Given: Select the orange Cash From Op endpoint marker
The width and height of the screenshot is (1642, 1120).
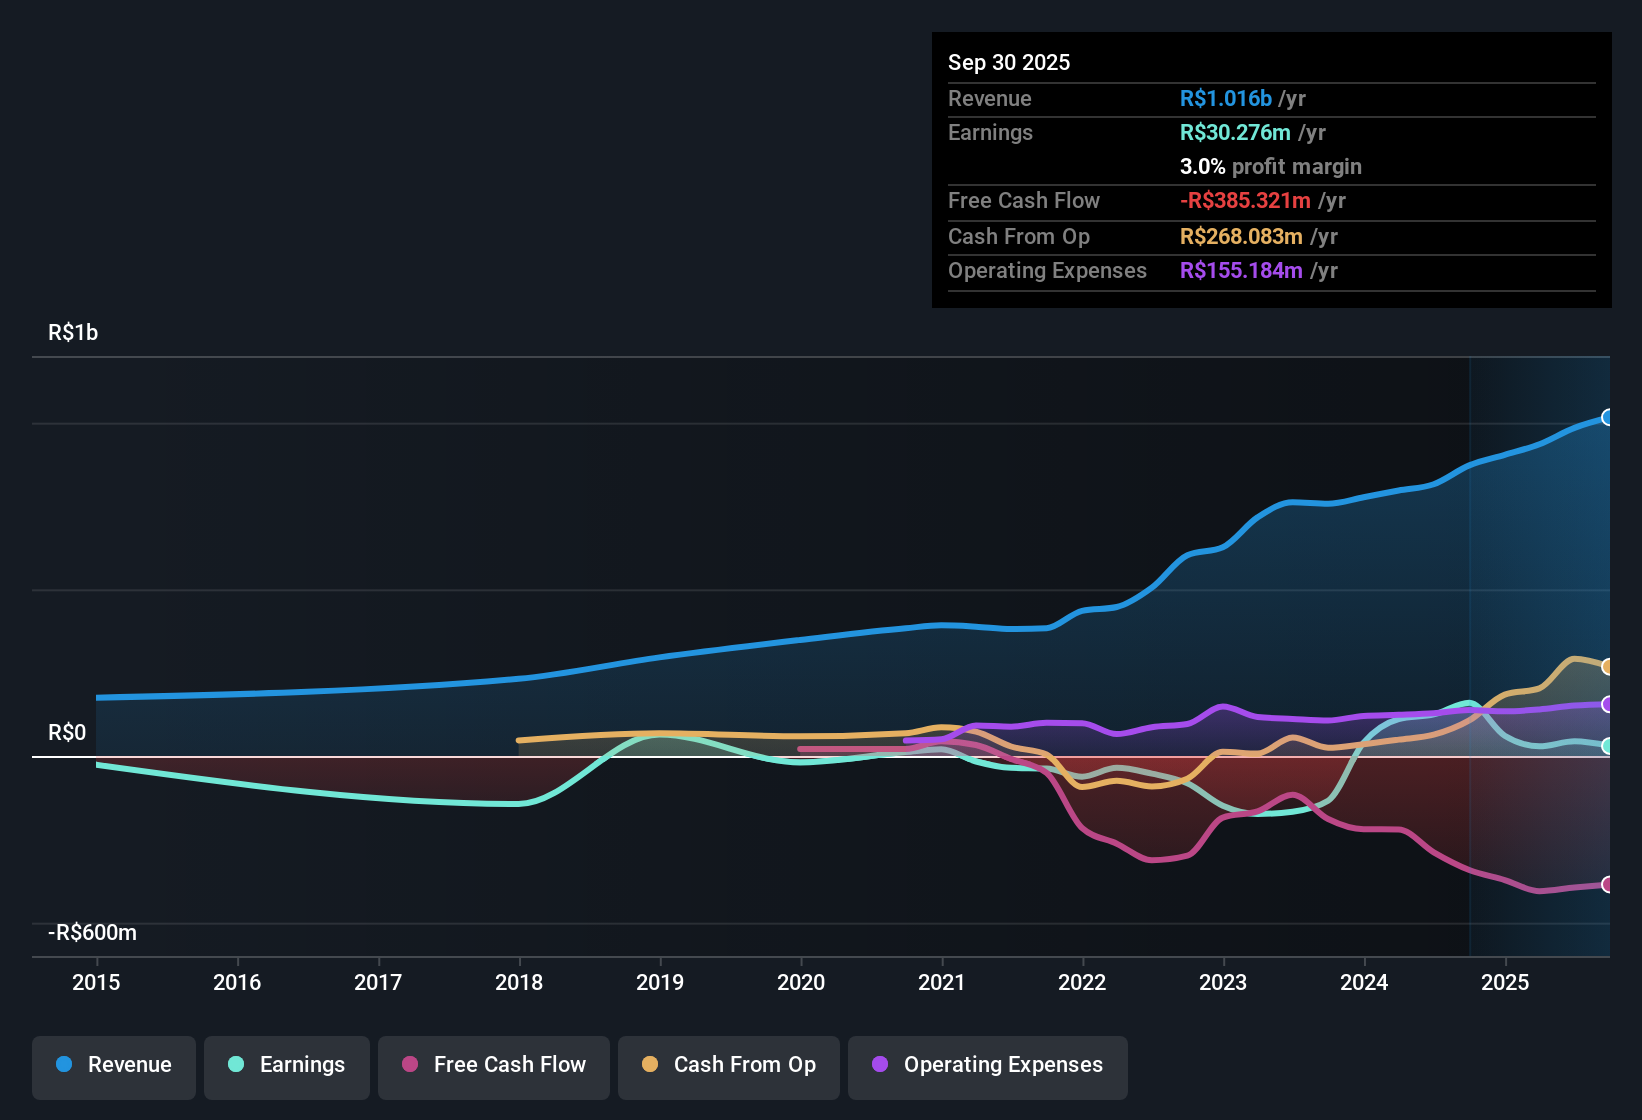Looking at the screenshot, I should click(1607, 664).
